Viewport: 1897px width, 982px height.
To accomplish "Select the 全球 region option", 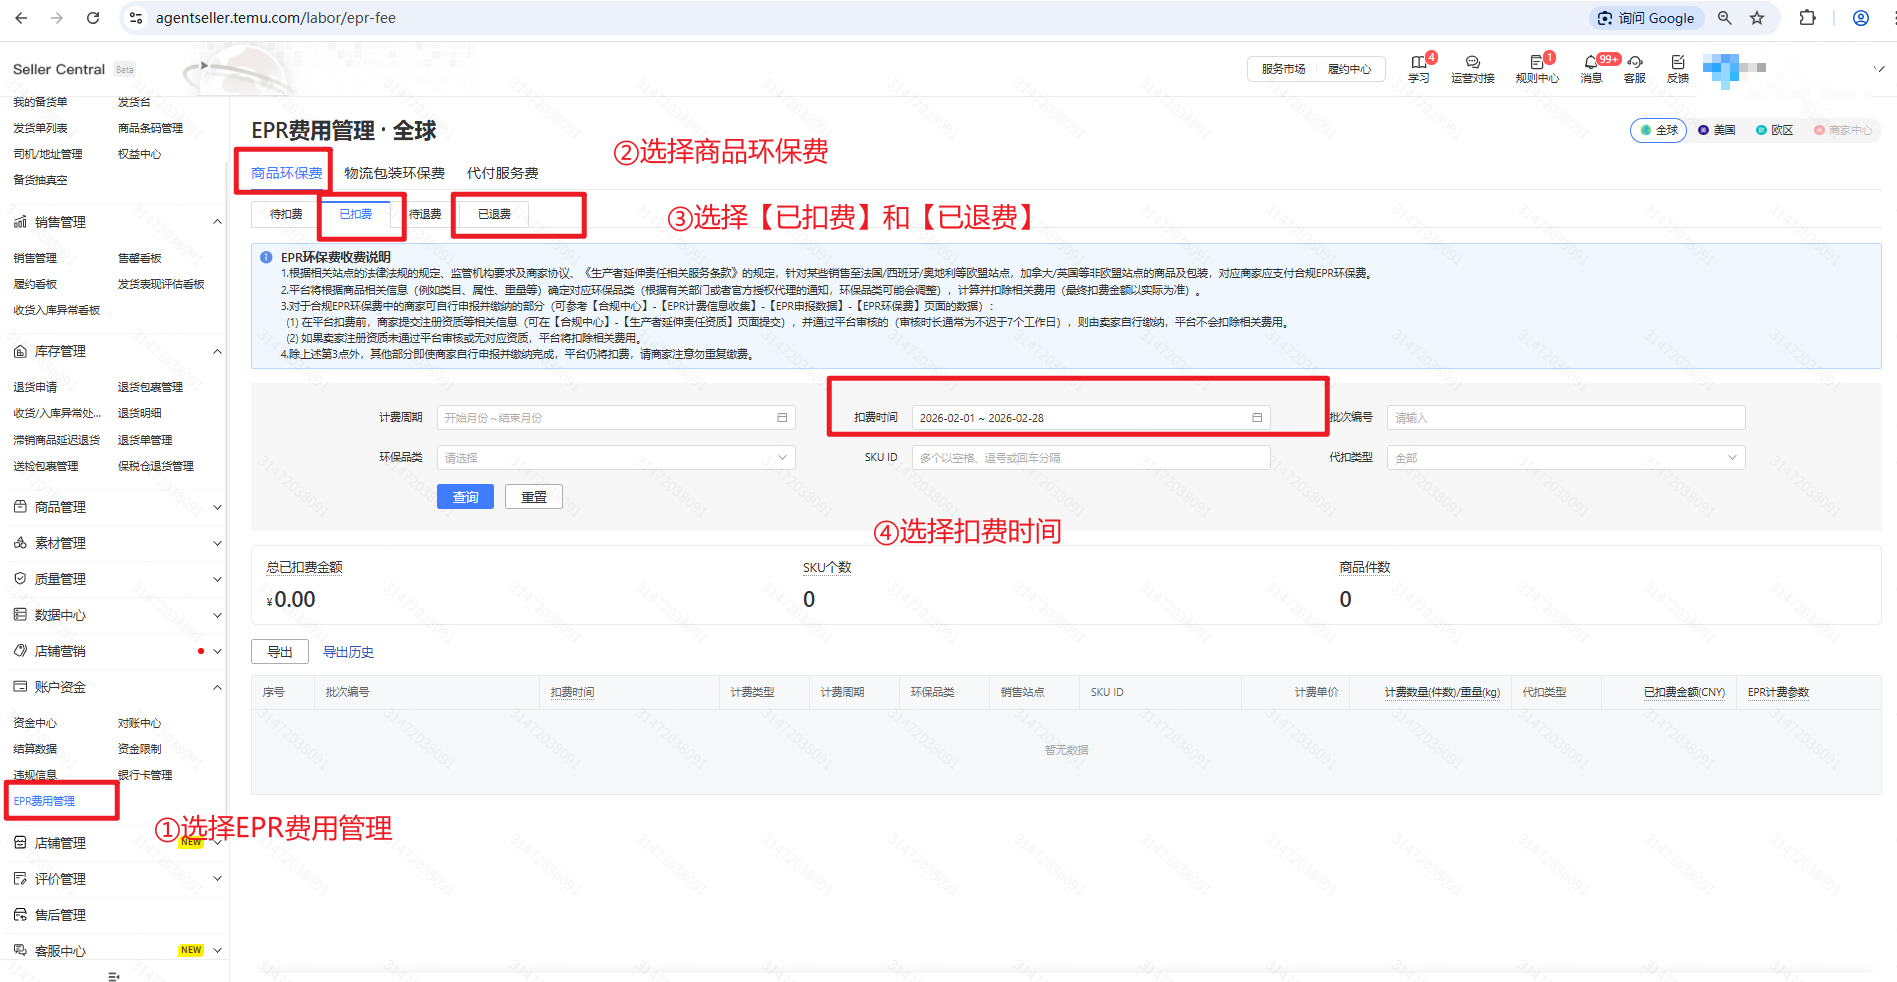I will 1658,130.
